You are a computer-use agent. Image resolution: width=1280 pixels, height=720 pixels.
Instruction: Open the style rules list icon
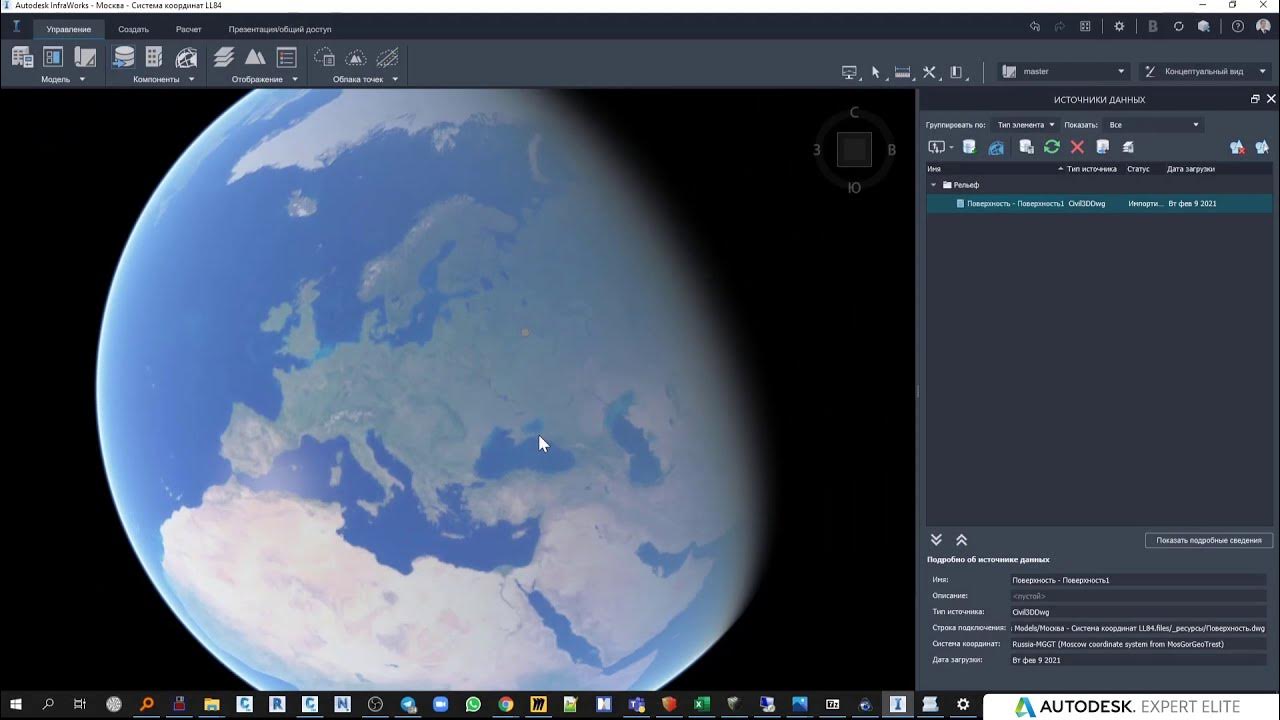coord(286,58)
